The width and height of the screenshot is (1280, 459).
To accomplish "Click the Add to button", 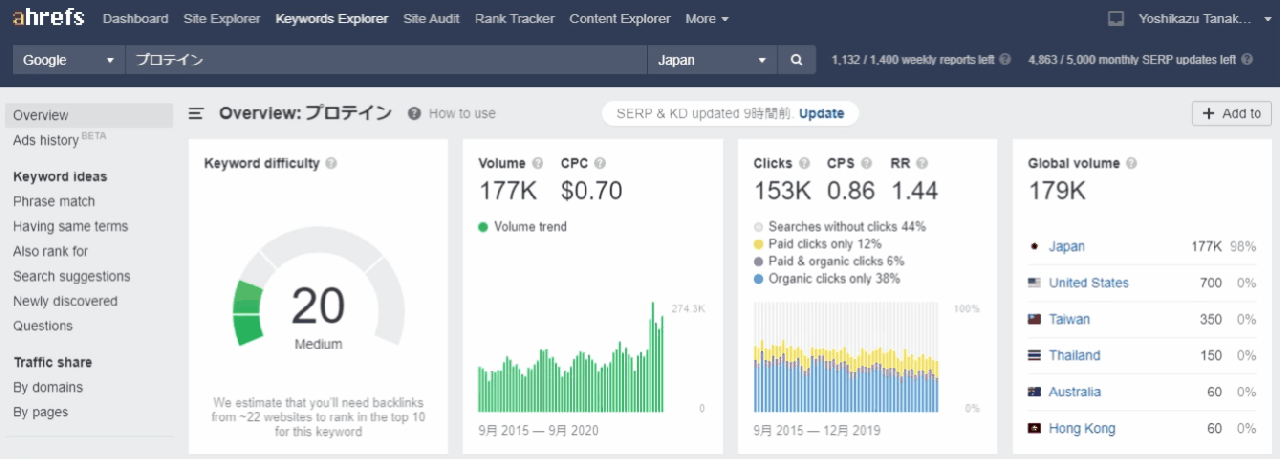I will point(1231,114).
